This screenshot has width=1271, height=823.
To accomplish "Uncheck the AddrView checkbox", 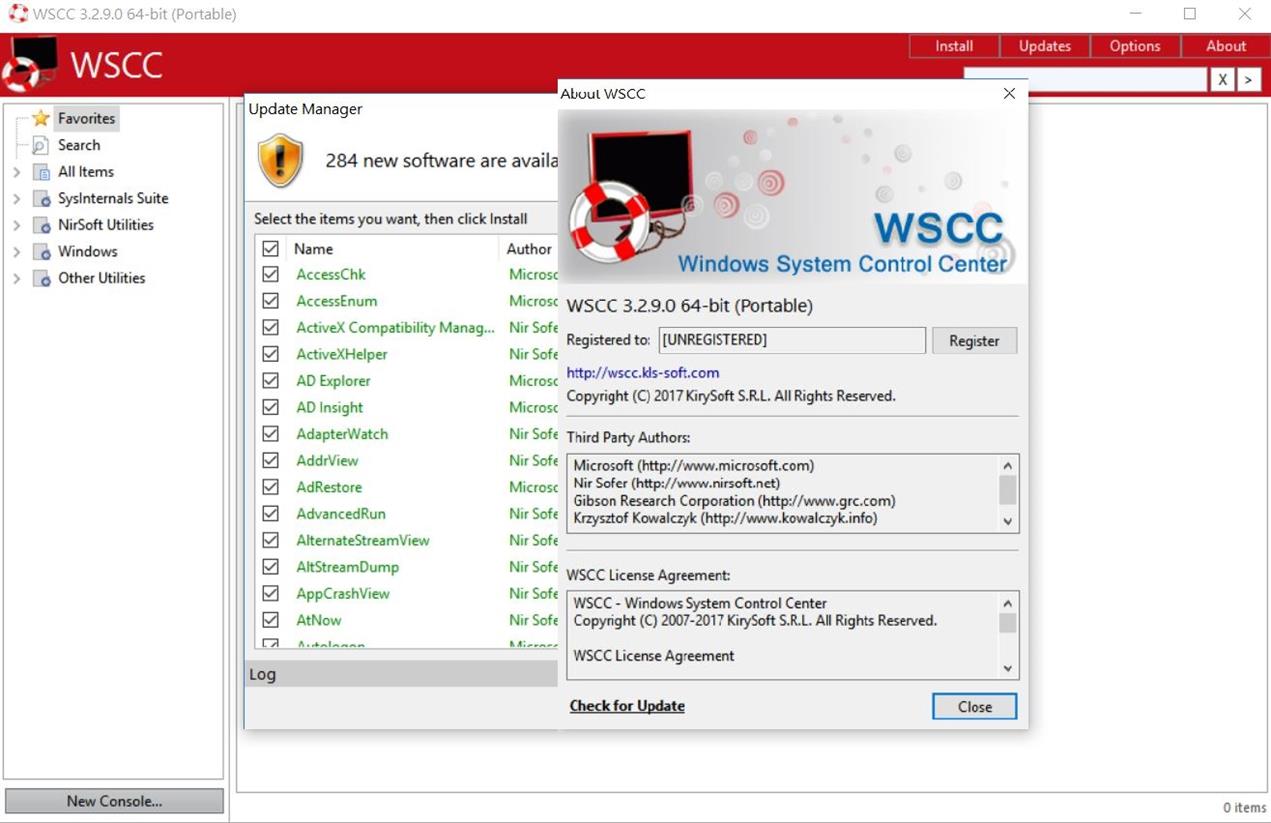I will 270,460.
